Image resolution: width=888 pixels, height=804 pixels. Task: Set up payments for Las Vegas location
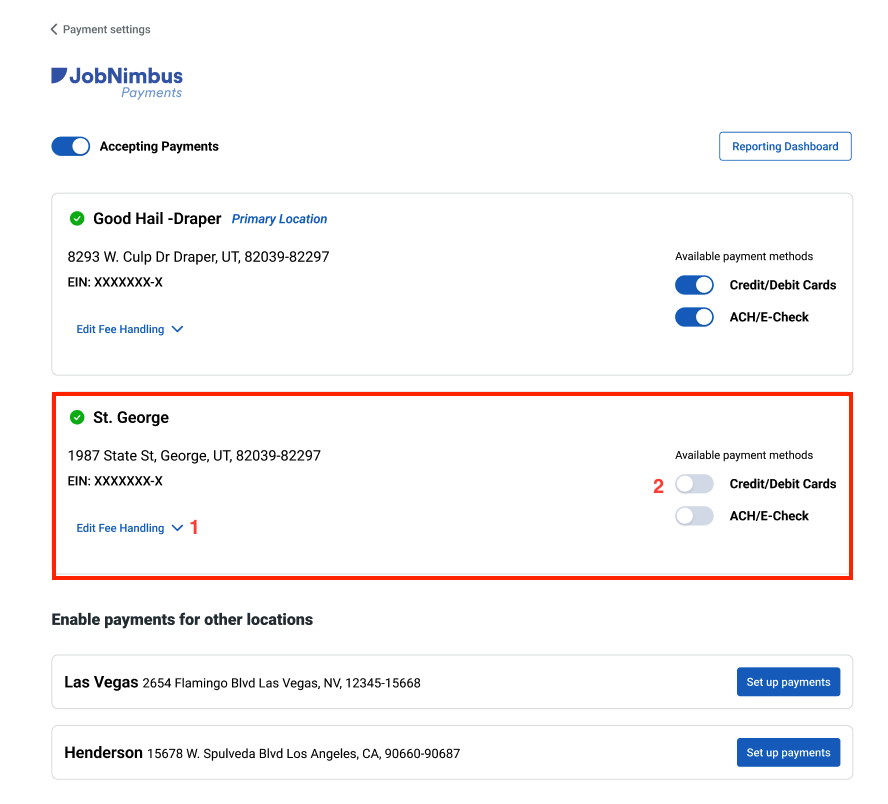click(788, 681)
